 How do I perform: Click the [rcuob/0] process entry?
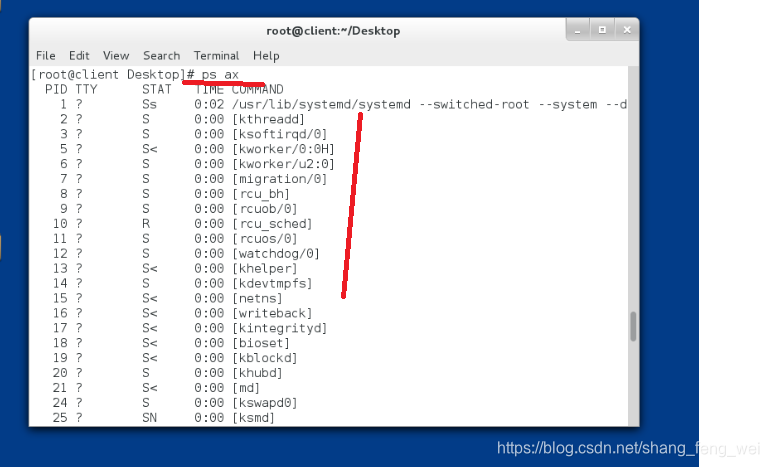[265, 209]
